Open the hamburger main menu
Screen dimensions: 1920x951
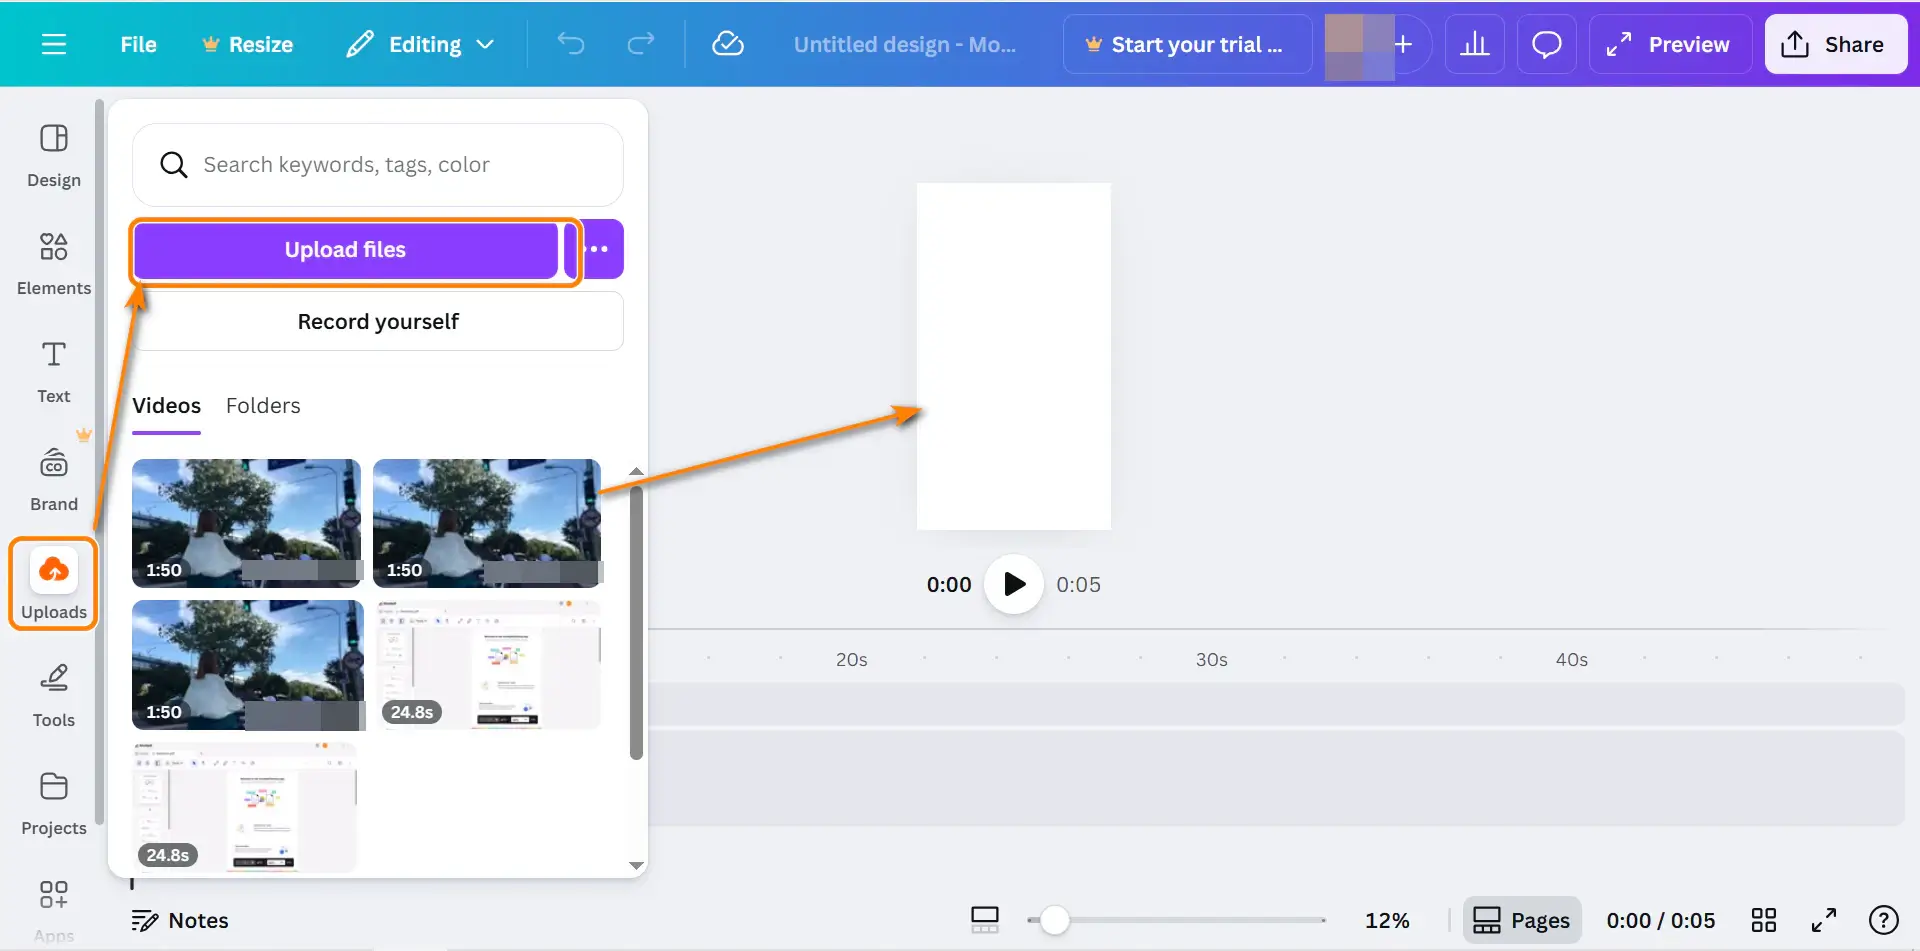click(53, 44)
